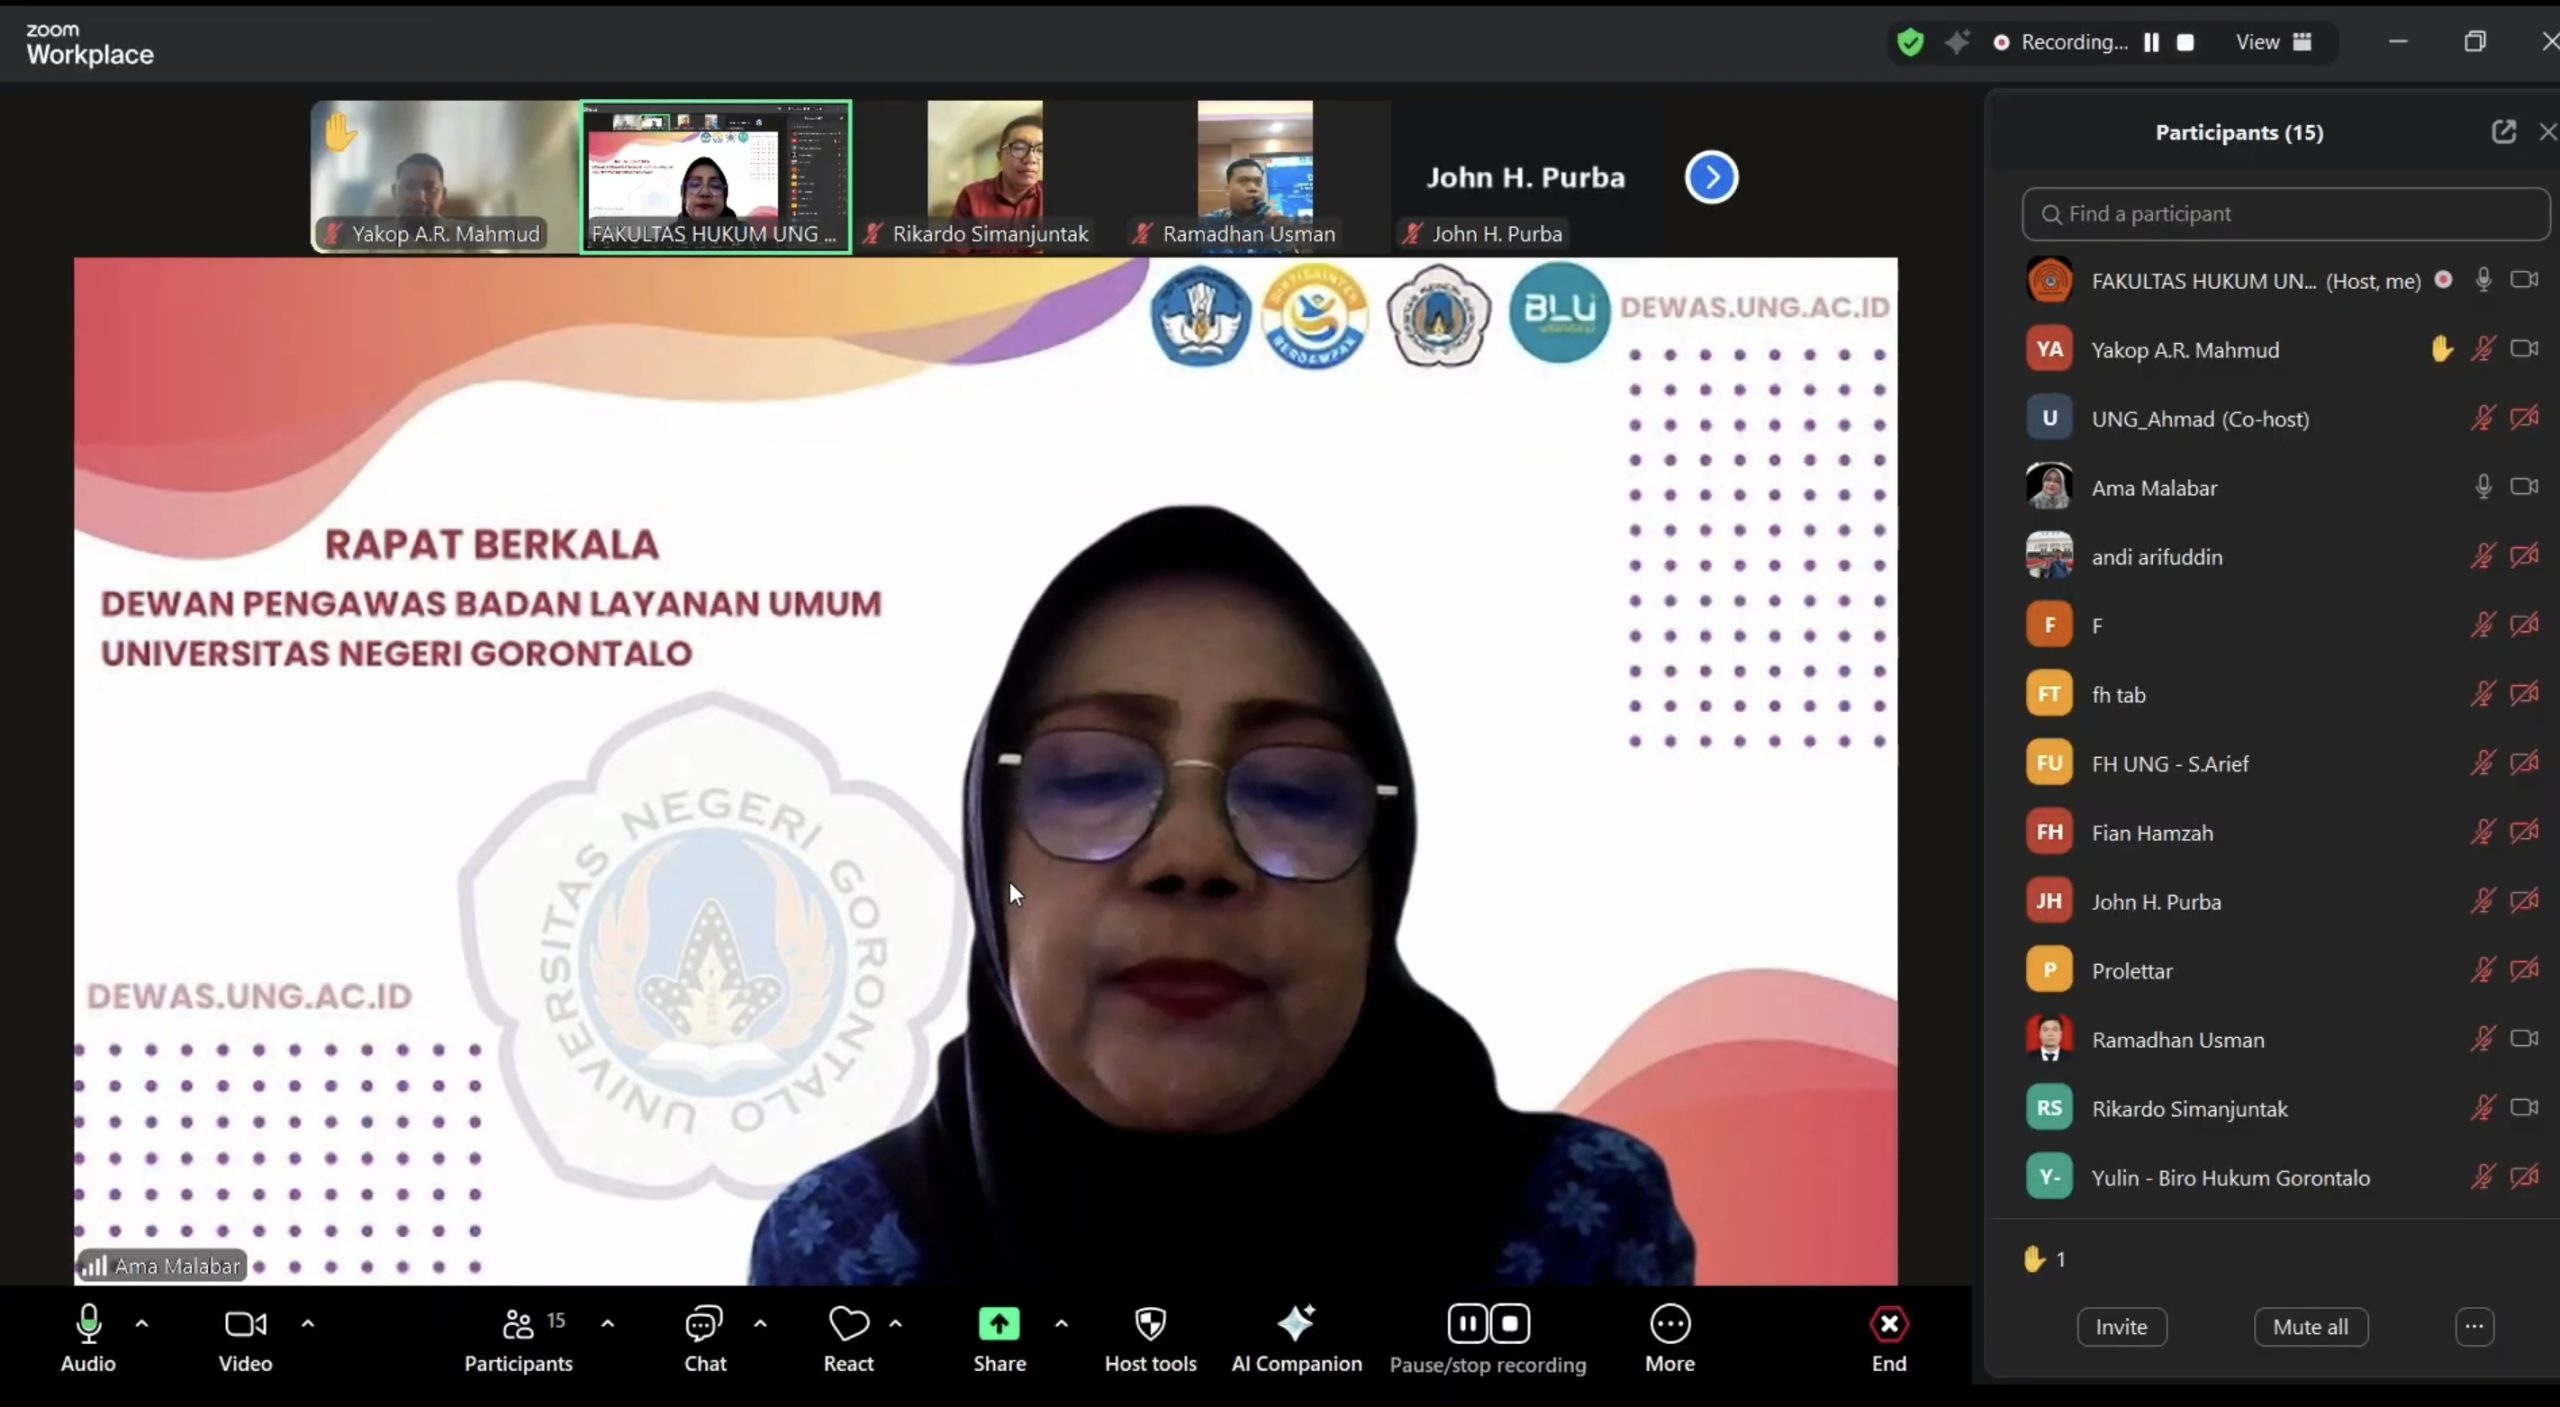The height and width of the screenshot is (1407, 2560).
Task: Toggle the Audio microphone mute
Action: point(88,1325)
